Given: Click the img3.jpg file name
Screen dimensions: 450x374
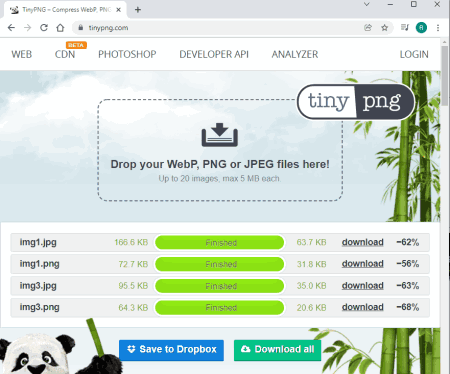Looking at the screenshot, I should [x=38, y=286].
